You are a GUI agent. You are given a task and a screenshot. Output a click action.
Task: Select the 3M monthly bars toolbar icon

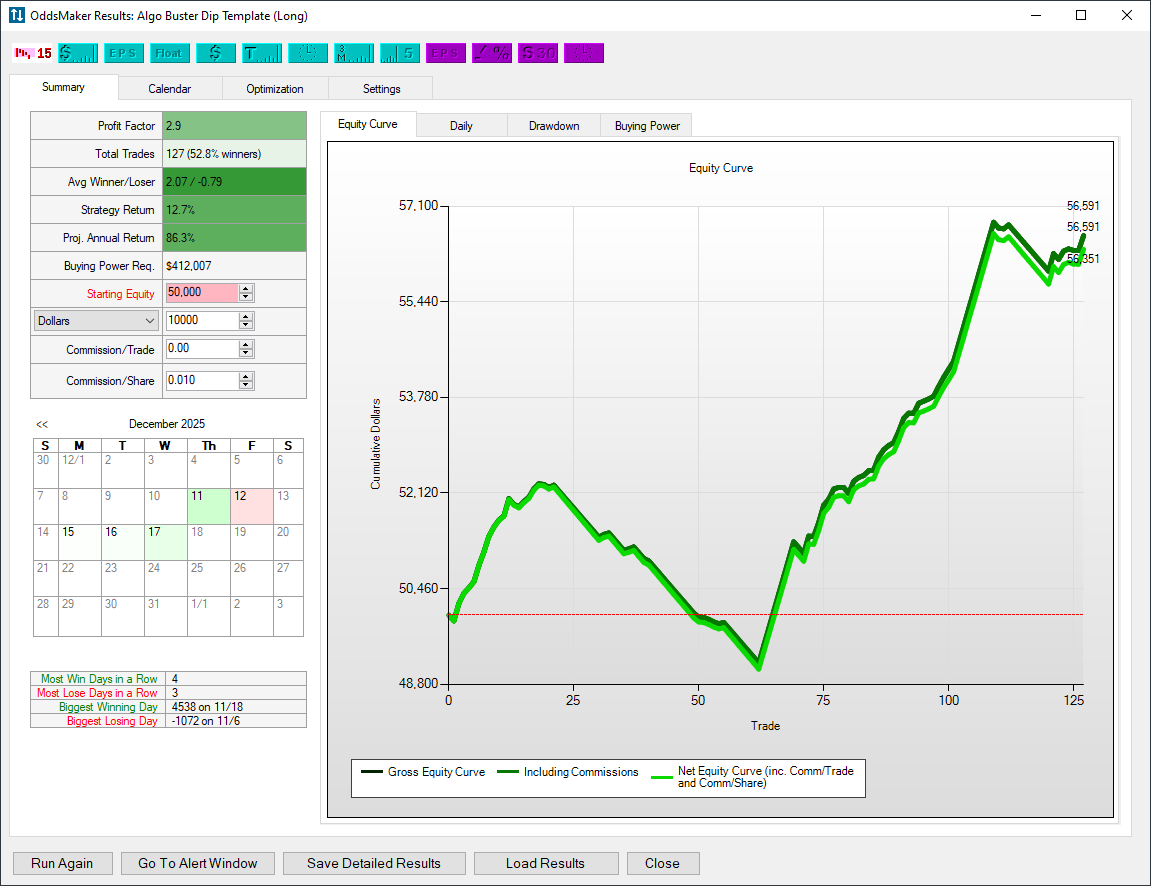352,52
